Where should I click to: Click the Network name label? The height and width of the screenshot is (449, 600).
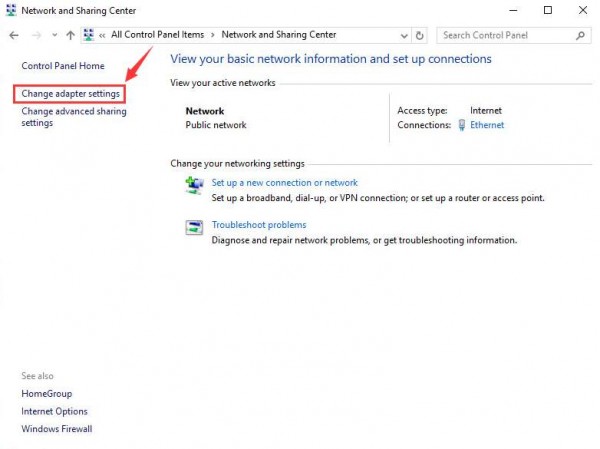click(x=205, y=111)
